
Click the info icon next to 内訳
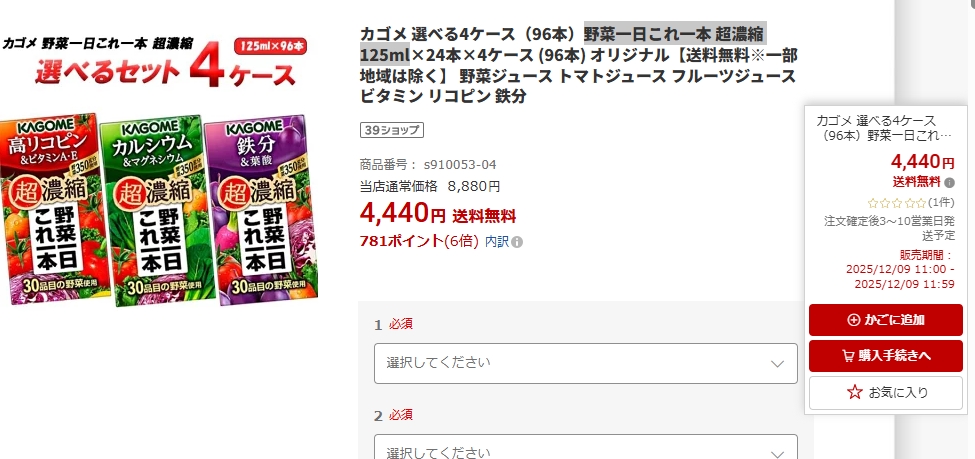coord(517,242)
